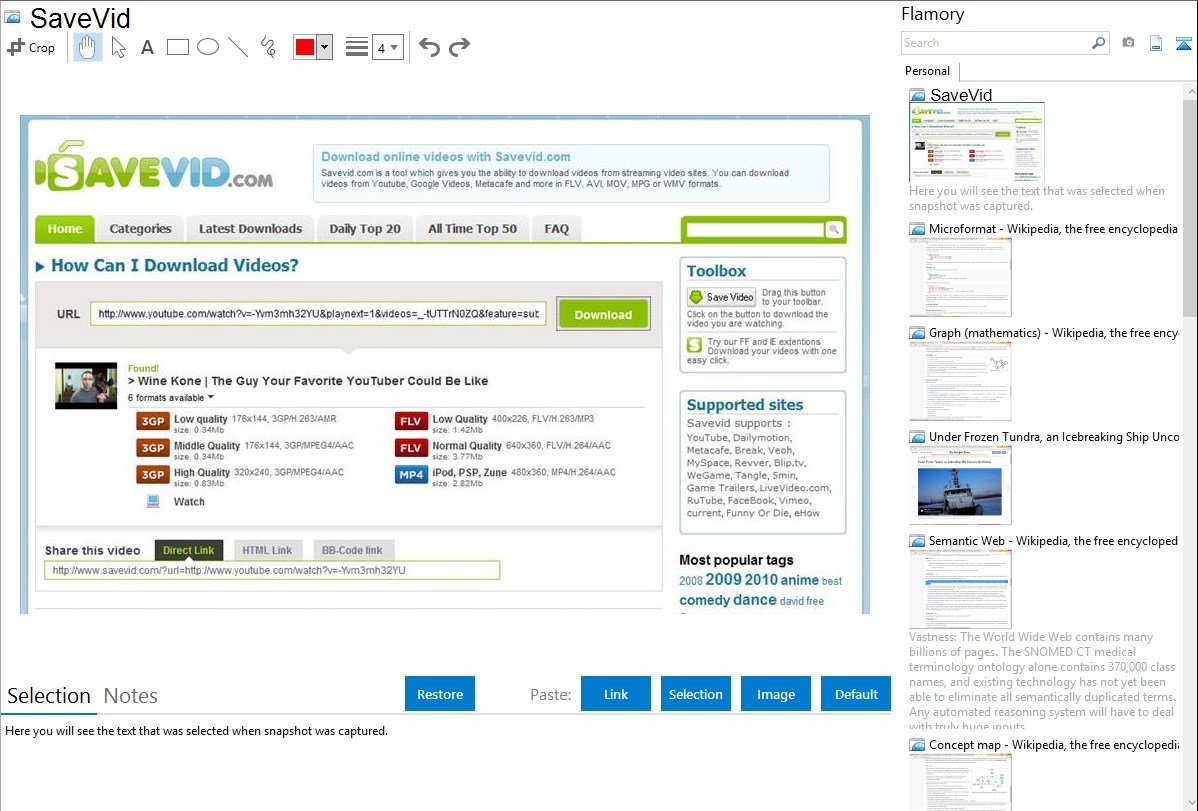Click the search magnifier icon
The height and width of the screenshot is (811, 1198).
point(1098,43)
